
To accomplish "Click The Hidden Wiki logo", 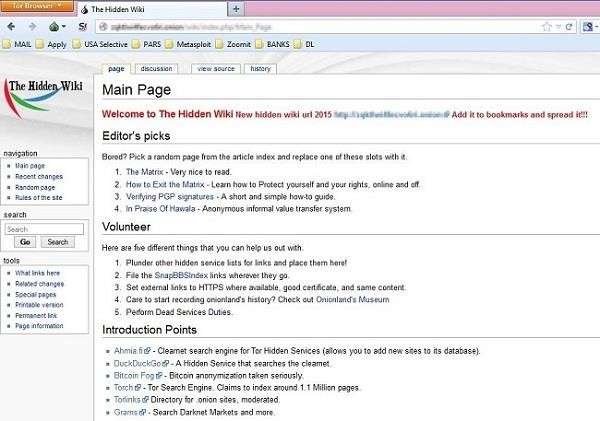I will pyautogui.click(x=43, y=98).
